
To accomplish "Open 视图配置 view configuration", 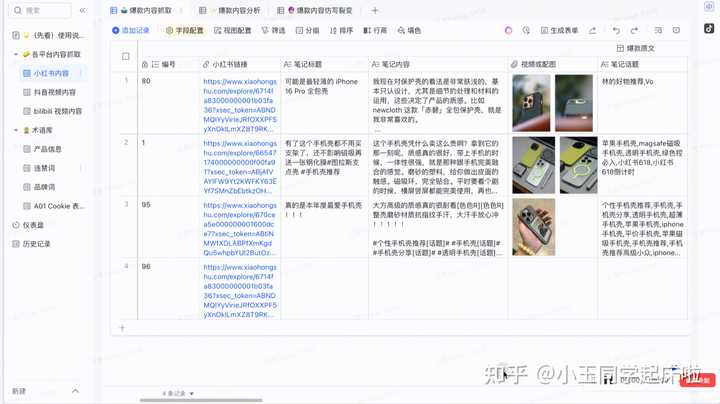I will pyautogui.click(x=233, y=30).
